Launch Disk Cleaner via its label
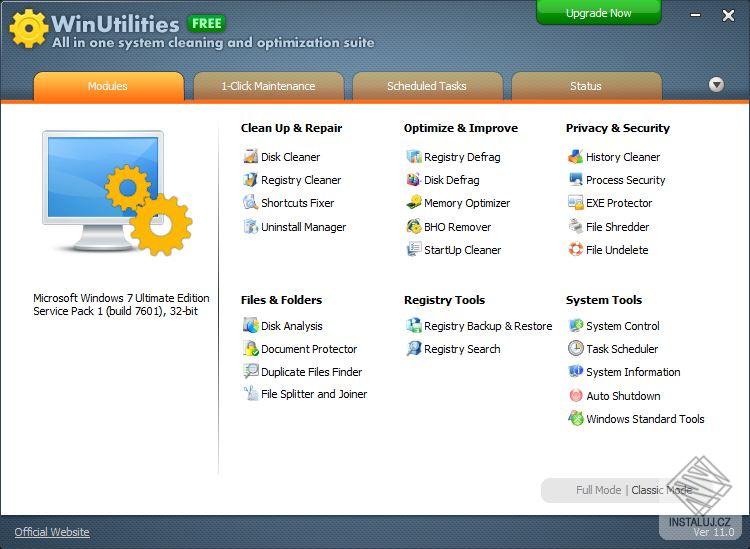Viewport: 750px width, 549px height. tap(290, 157)
